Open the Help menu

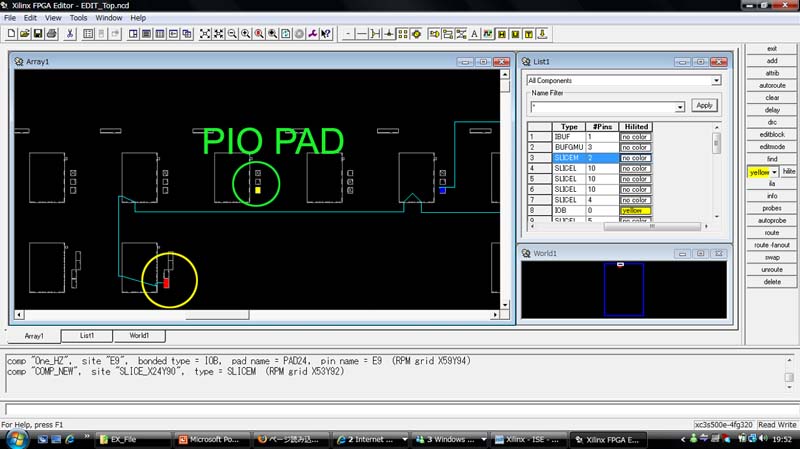[x=138, y=18]
